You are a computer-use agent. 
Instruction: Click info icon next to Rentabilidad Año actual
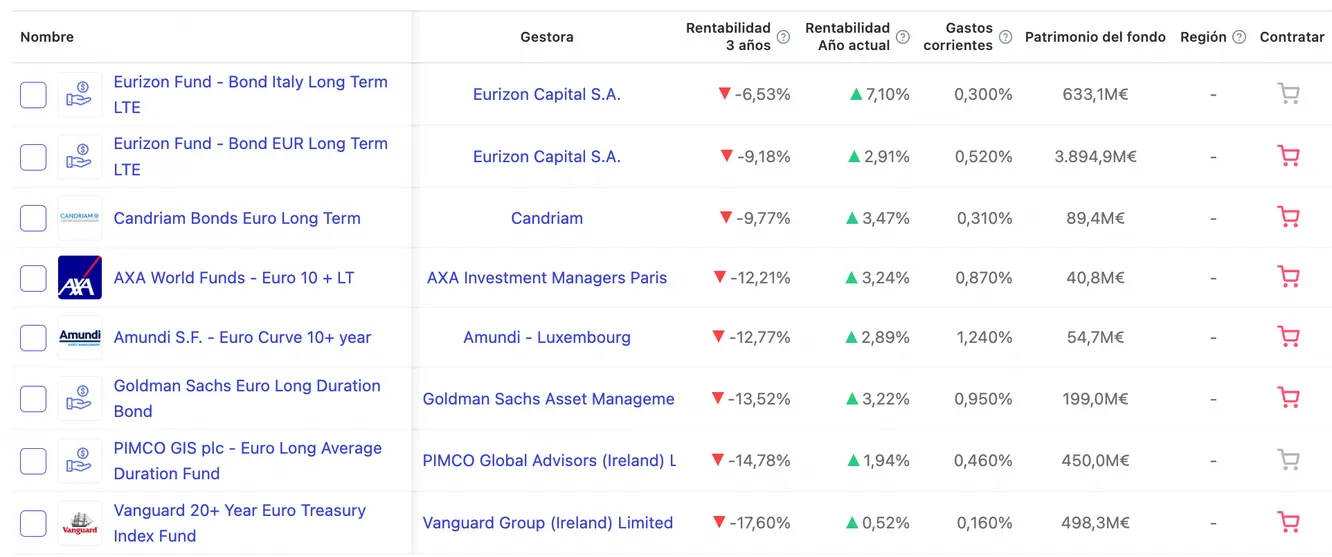pyautogui.click(x=903, y=37)
